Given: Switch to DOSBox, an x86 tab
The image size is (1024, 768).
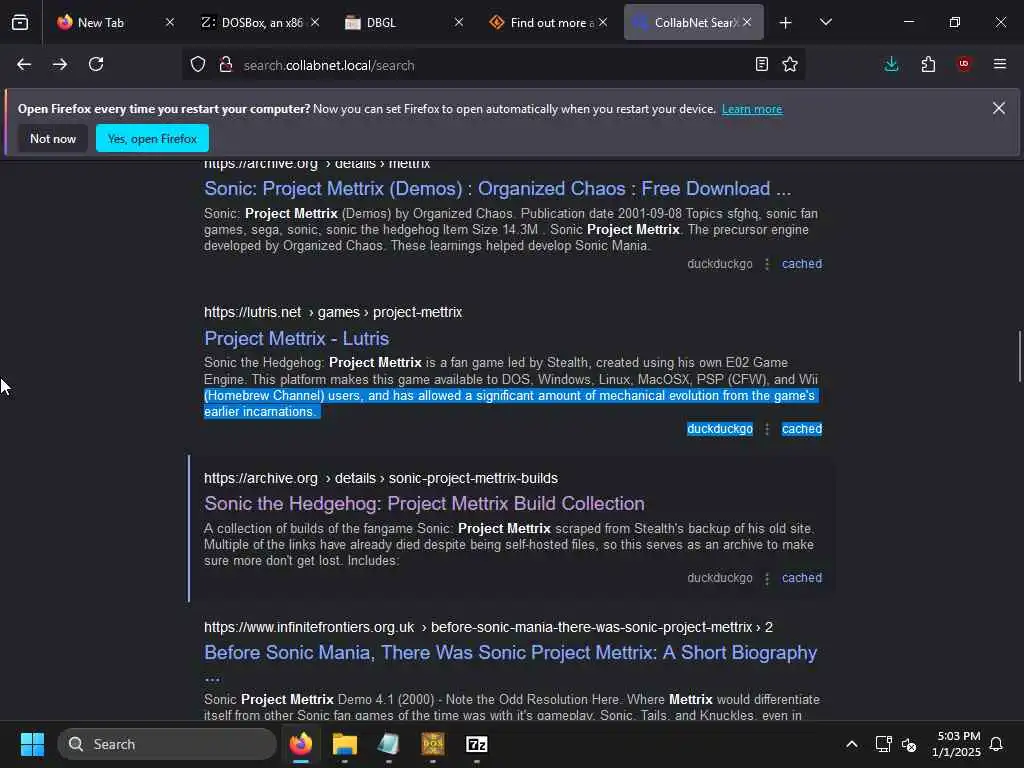Looking at the screenshot, I should point(255,22).
